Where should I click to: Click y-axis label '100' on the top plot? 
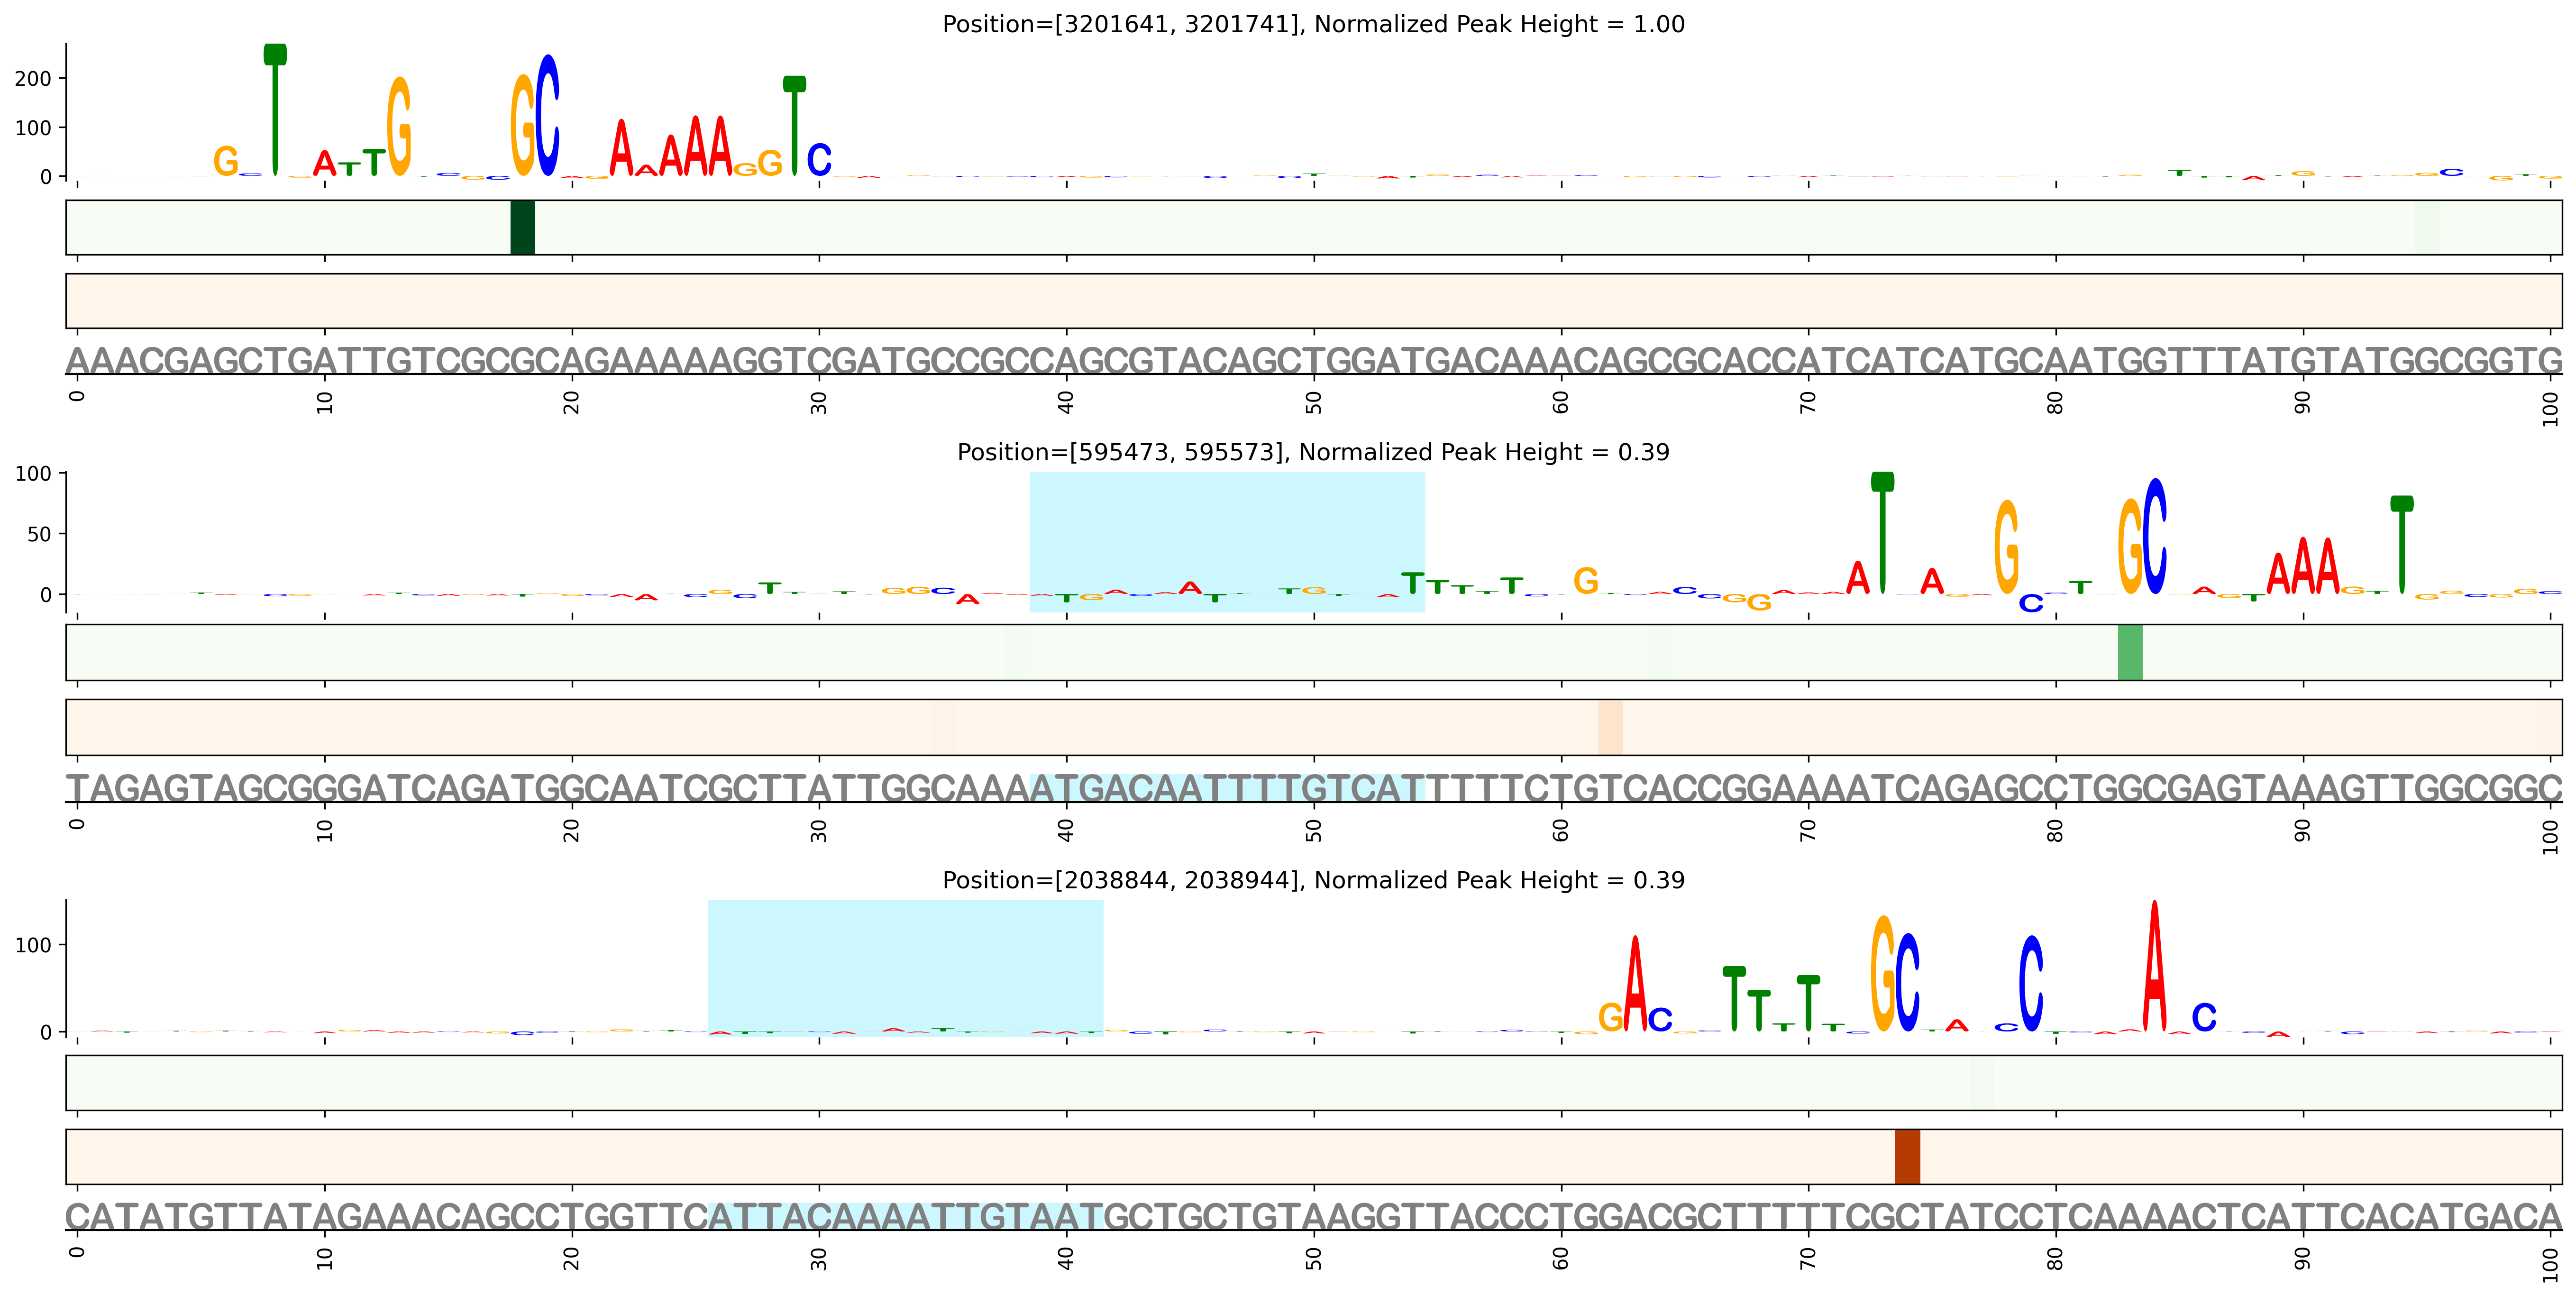point(33,128)
